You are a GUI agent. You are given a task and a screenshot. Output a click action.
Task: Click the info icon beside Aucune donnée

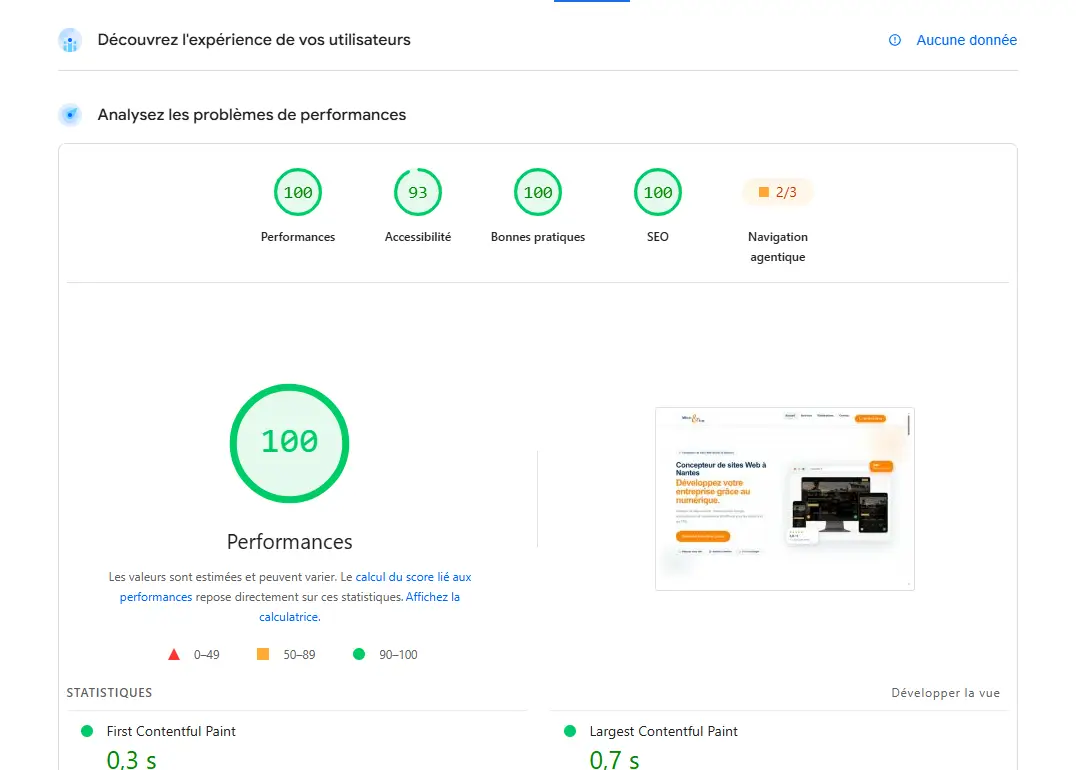[x=895, y=40]
